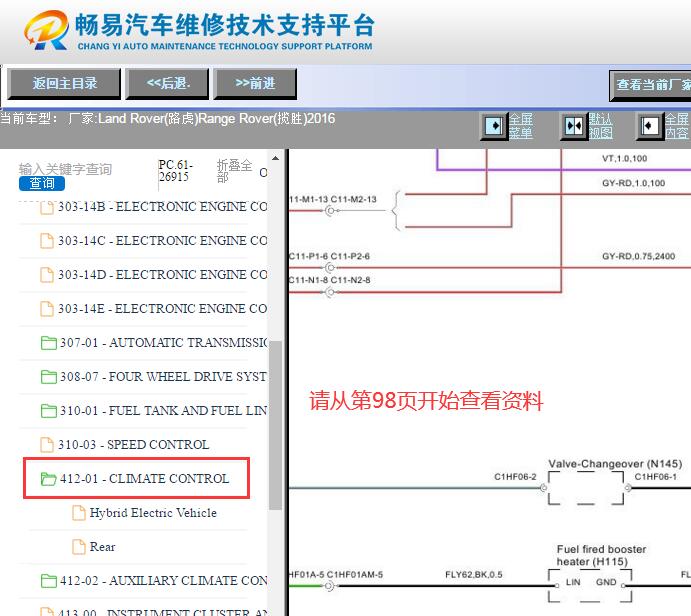This screenshot has width=691, height=616.
Task: Open the Hybrid Electric Vehicle document
Action: (153, 513)
